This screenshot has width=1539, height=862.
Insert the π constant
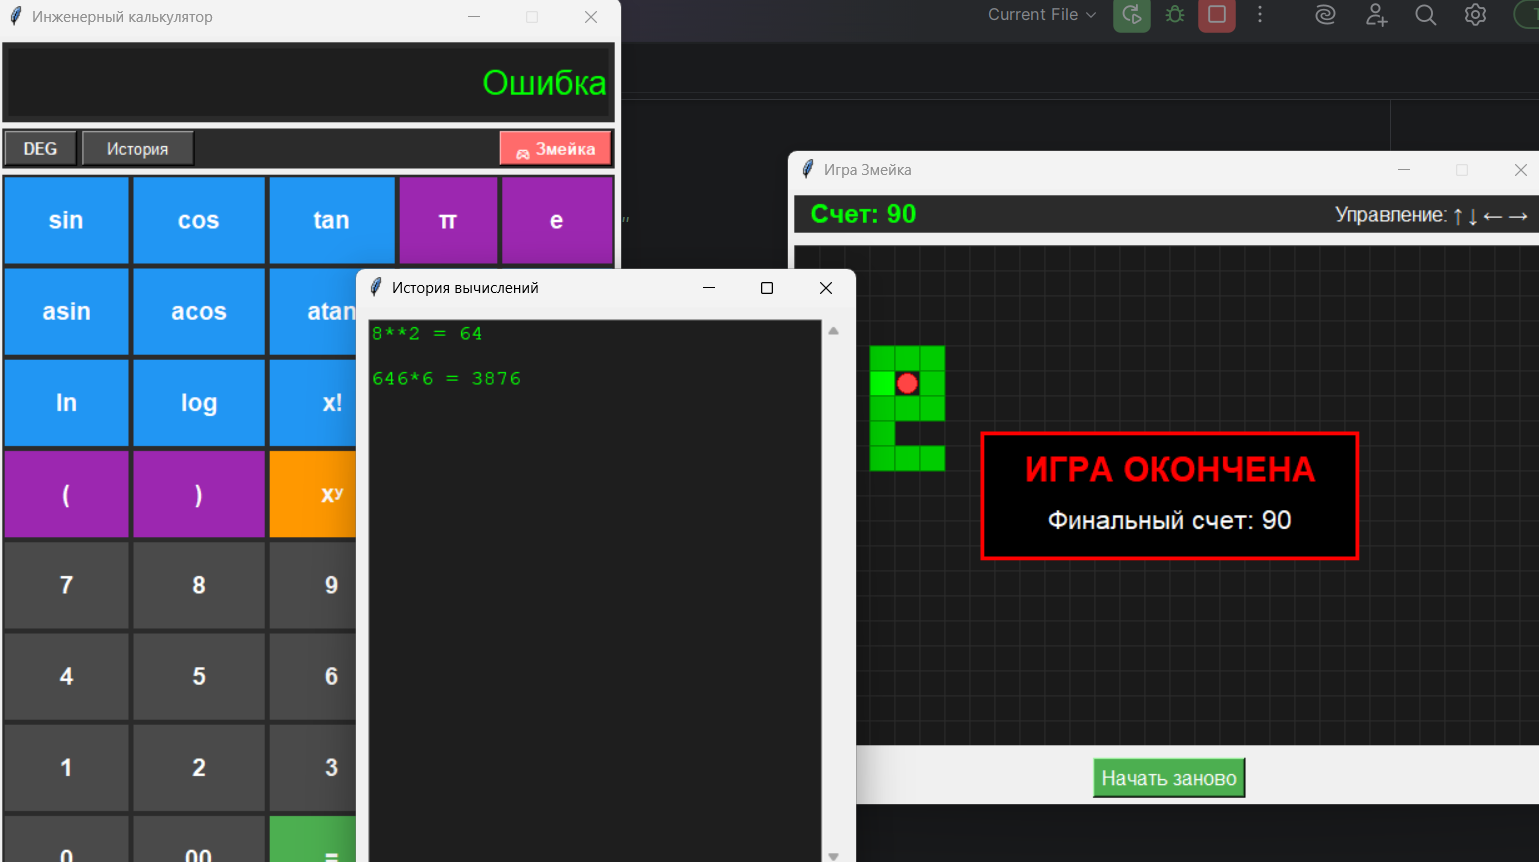tap(448, 220)
